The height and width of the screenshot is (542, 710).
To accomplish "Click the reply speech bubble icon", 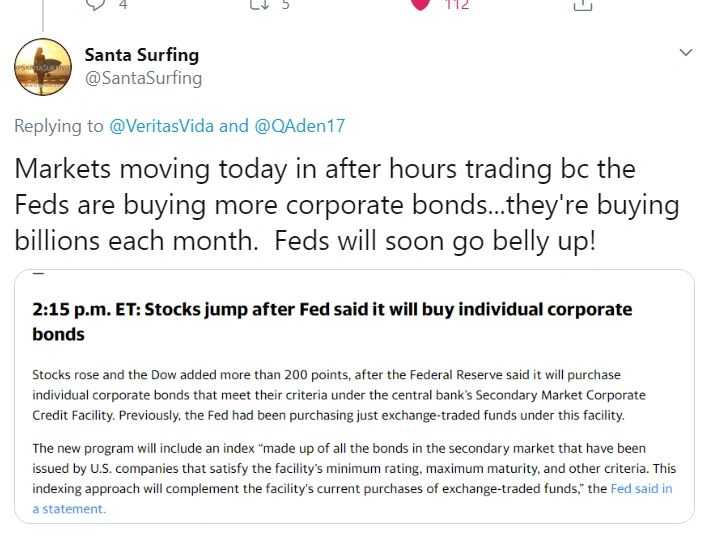I will pyautogui.click(x=96, y=3).
